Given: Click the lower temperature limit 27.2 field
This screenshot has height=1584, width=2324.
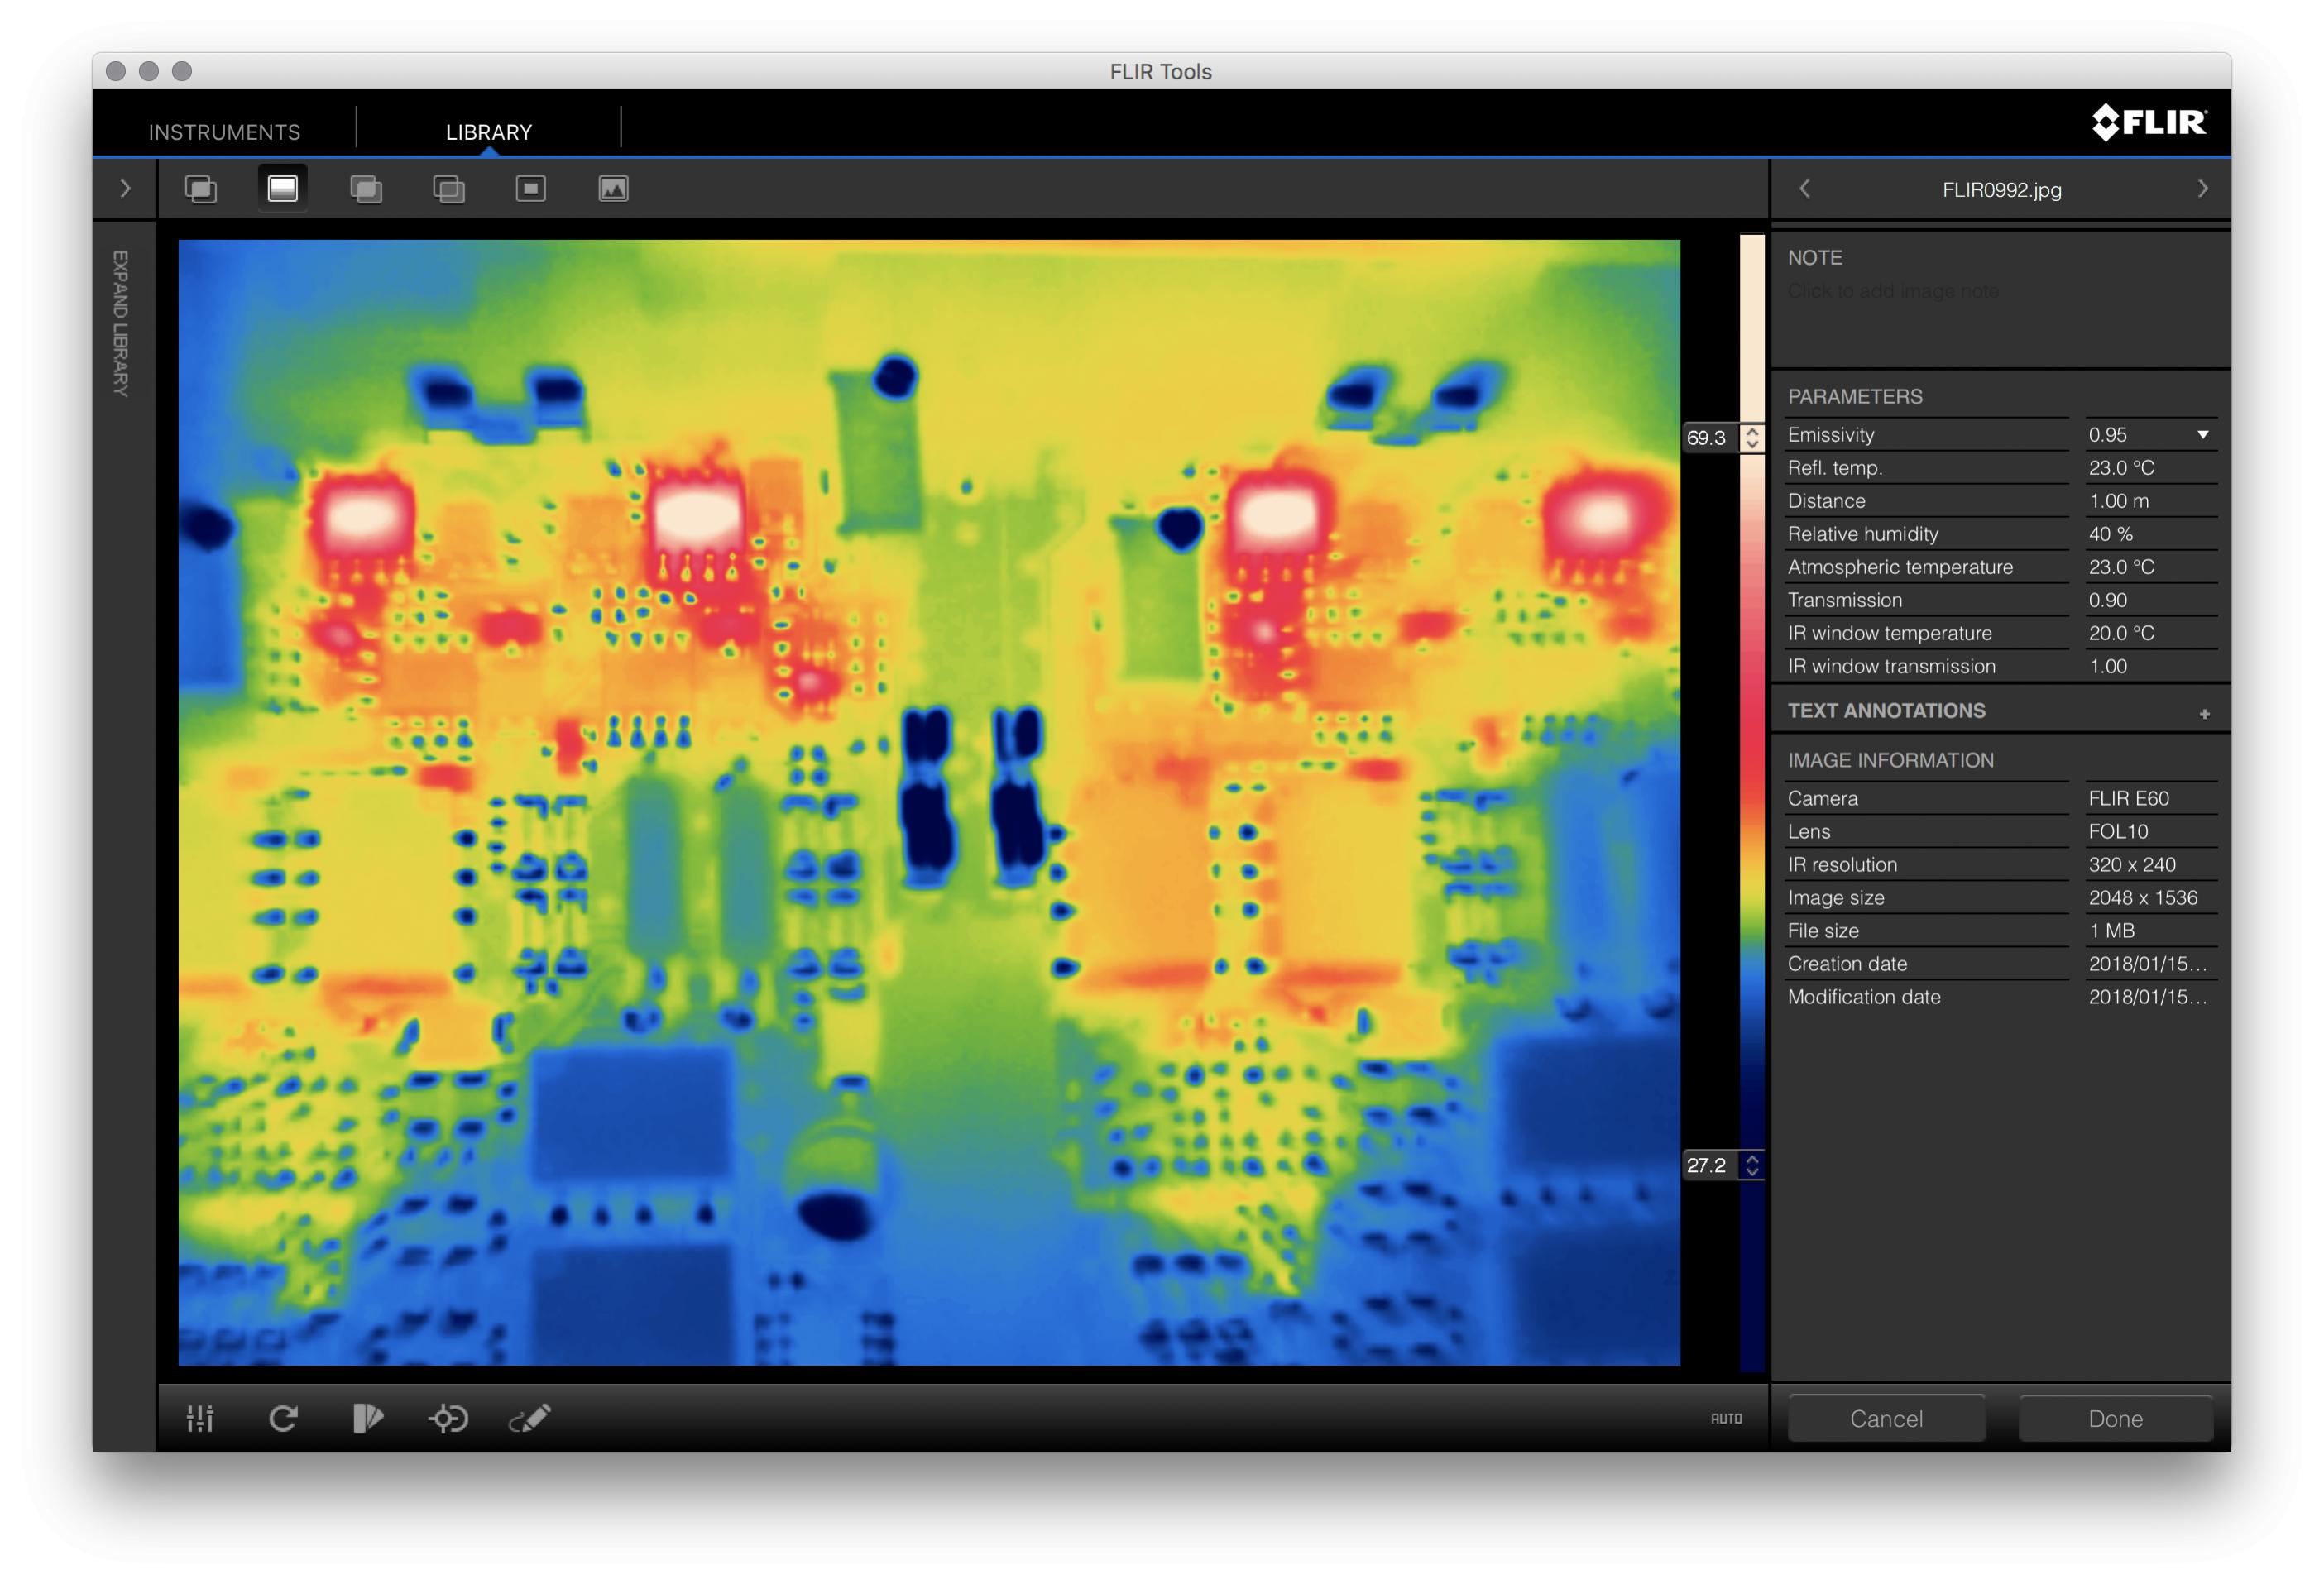Looking at the screenshot, I should coord(1710,1165).
